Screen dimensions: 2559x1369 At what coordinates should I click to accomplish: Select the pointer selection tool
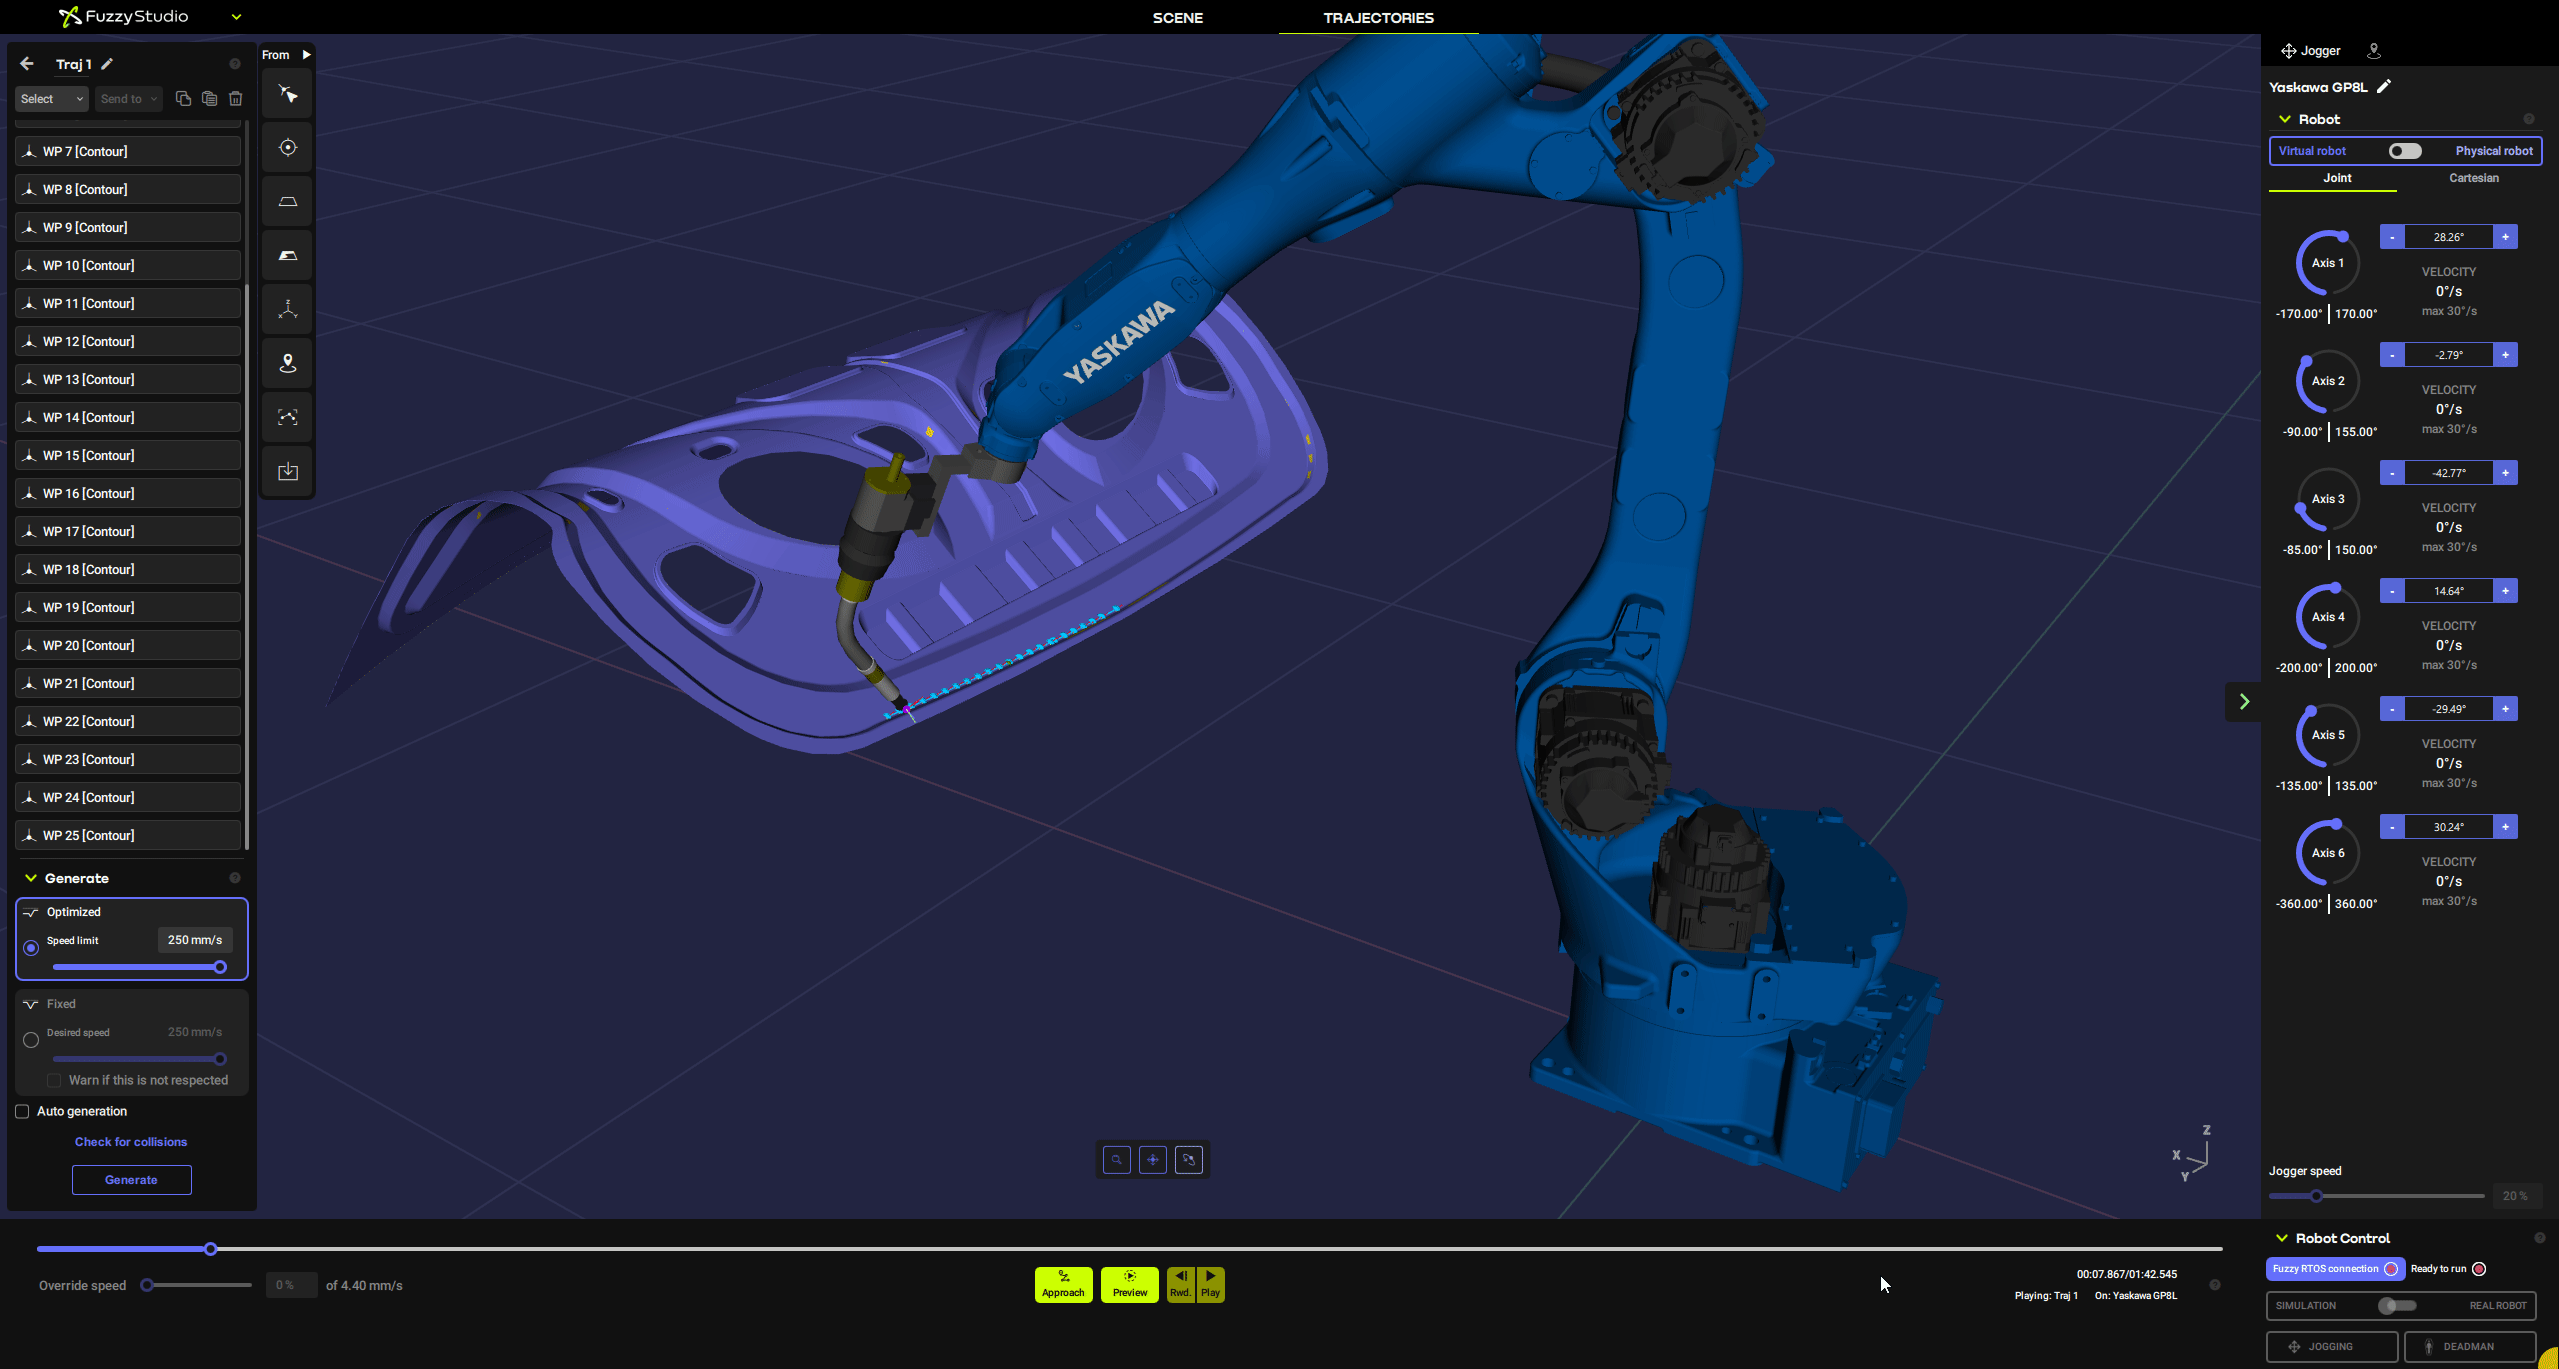tap(288, 94)
